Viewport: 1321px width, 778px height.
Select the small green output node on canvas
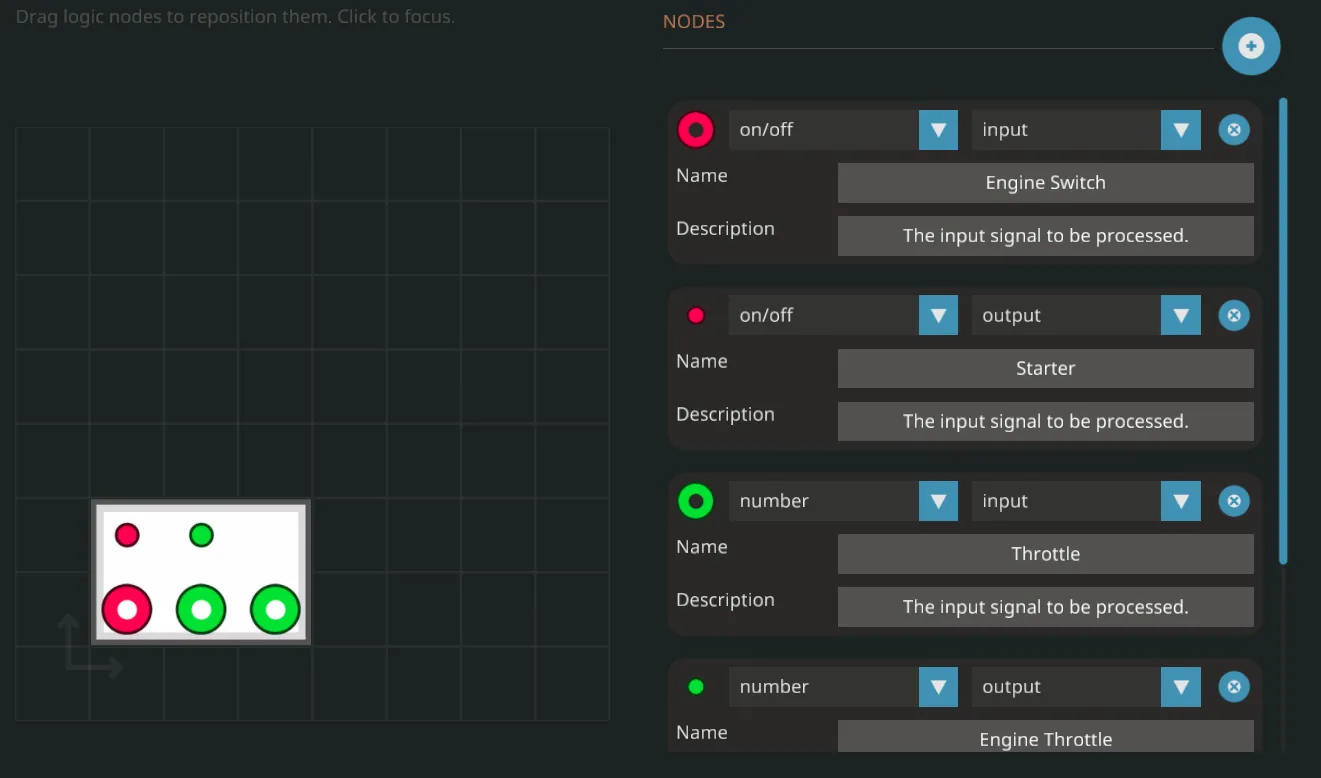tap(201, 535)
